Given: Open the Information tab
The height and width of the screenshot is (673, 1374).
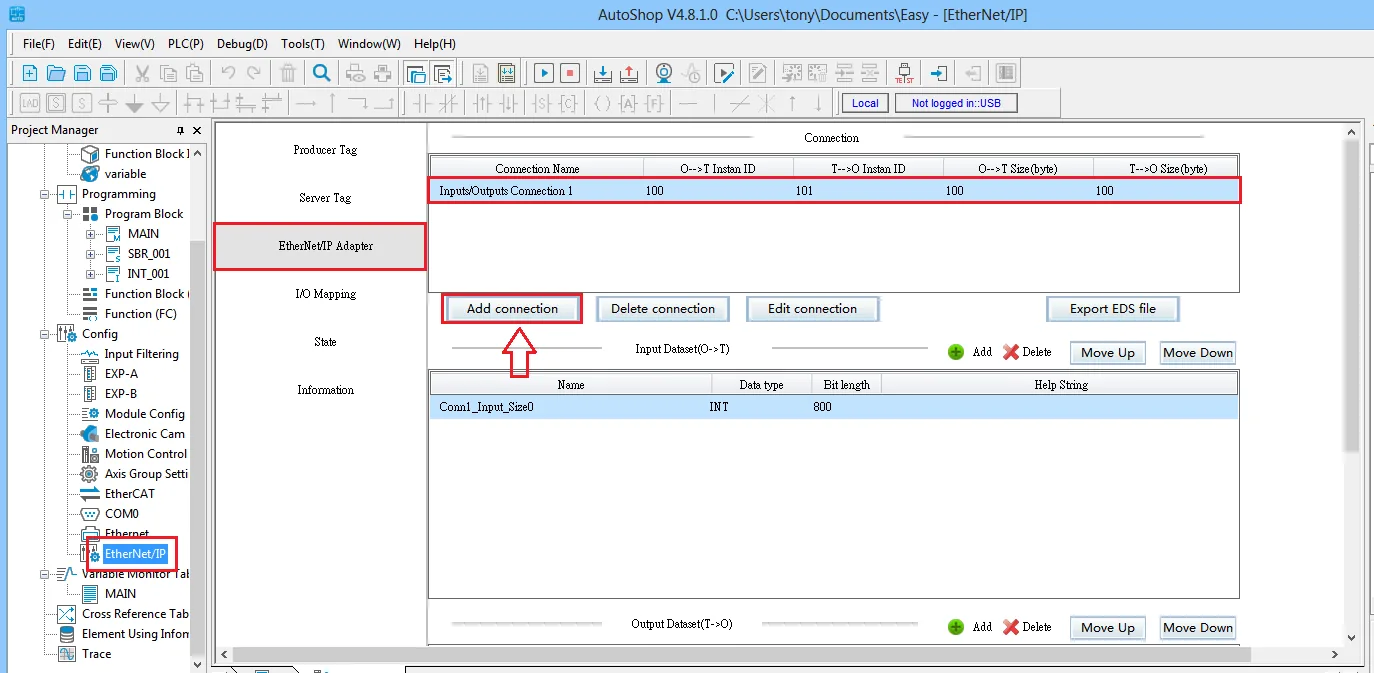Looking at the screenshot, I should tap(325, 390).
